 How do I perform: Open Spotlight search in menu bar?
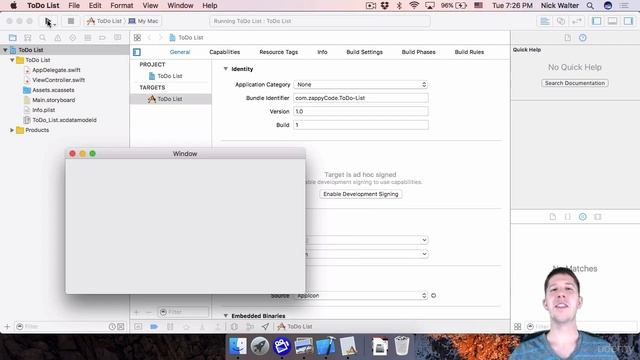tap(590, 6)
